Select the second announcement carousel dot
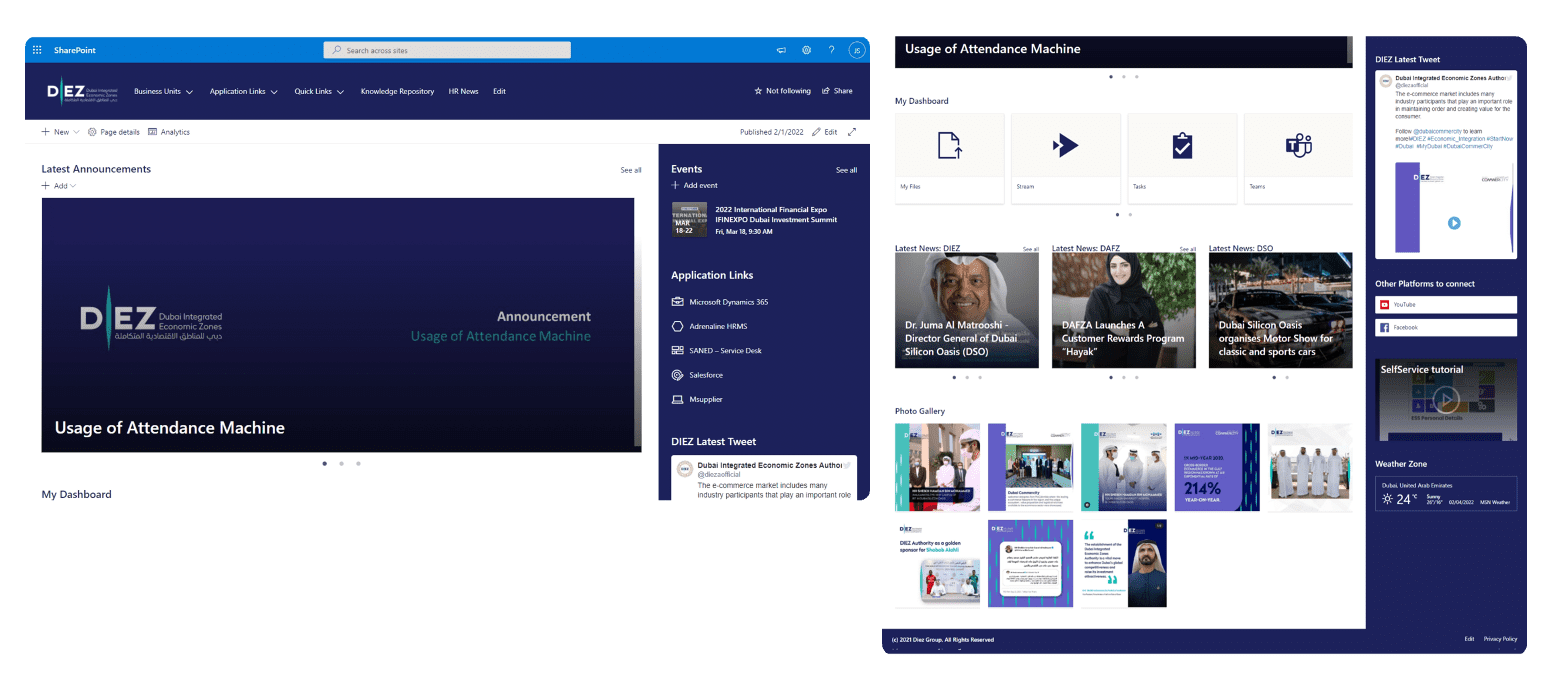 340,464
